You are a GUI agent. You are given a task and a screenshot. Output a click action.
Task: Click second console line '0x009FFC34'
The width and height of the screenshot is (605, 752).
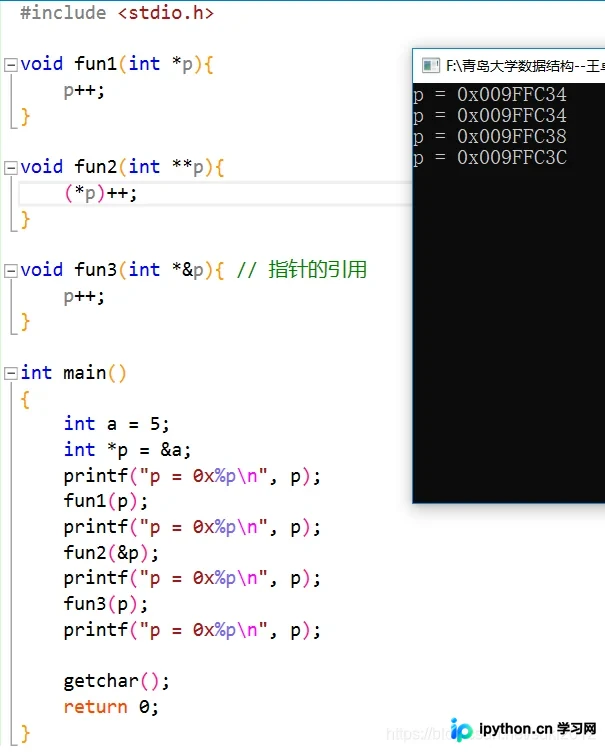click(512, 116)
